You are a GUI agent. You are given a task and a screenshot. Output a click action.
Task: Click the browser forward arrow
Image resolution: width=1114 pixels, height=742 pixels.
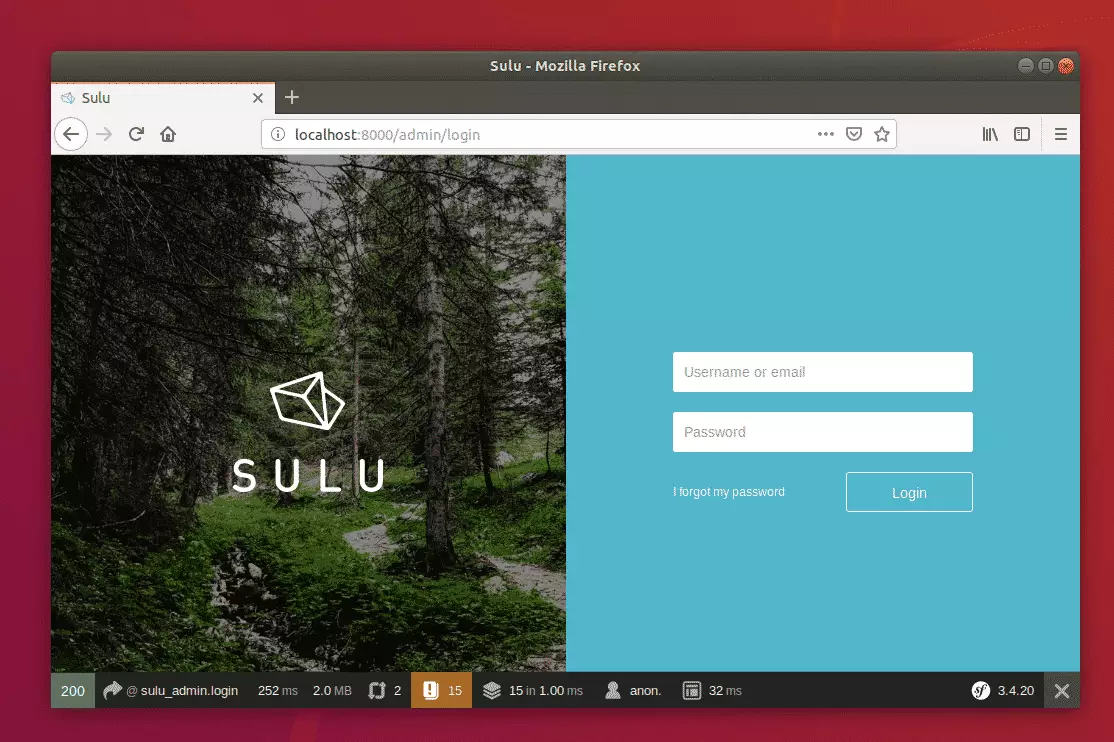[104, 134]
